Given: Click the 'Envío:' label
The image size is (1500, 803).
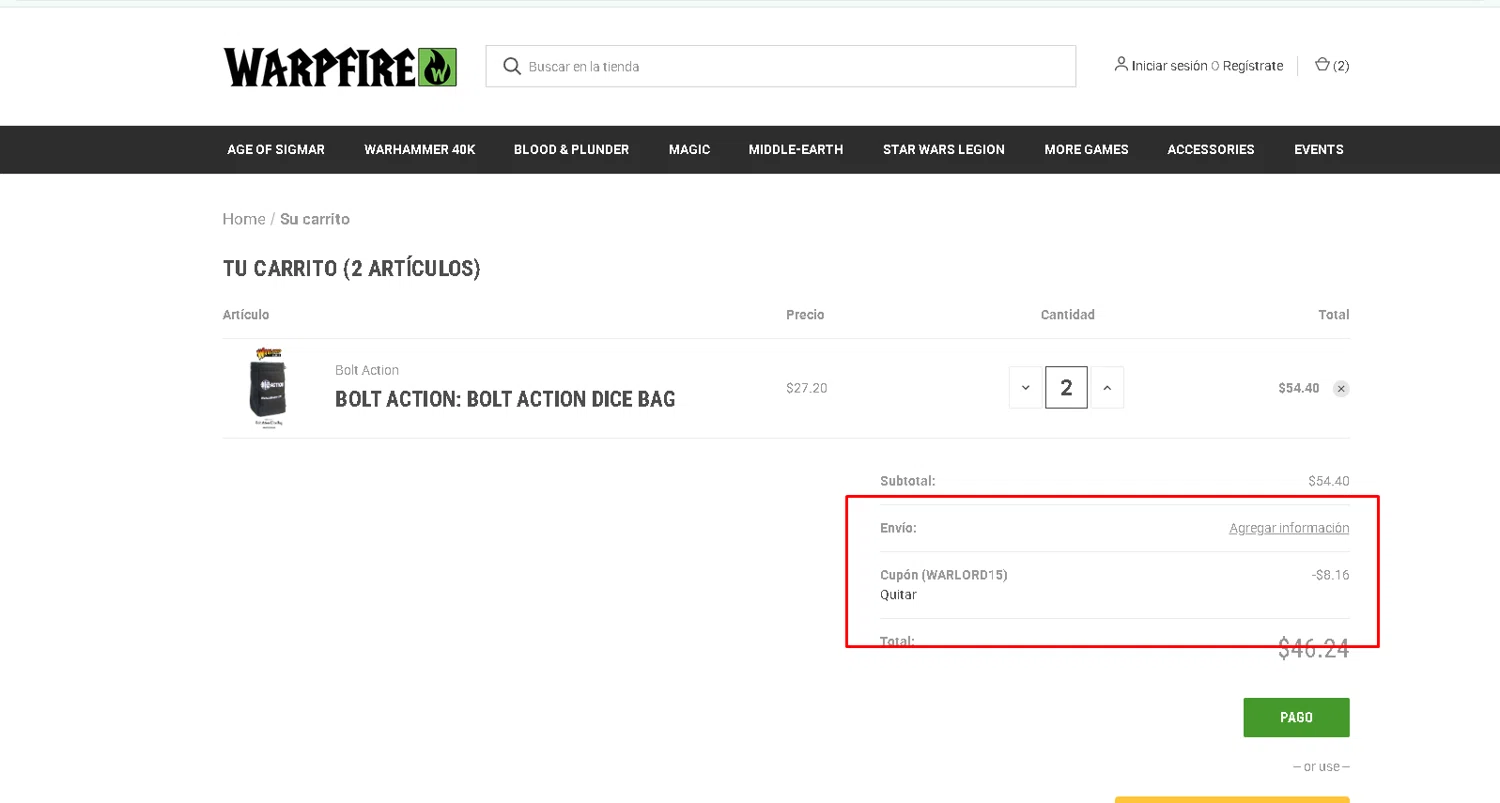Looking at the screenshot, I should [x=898, y=528].
